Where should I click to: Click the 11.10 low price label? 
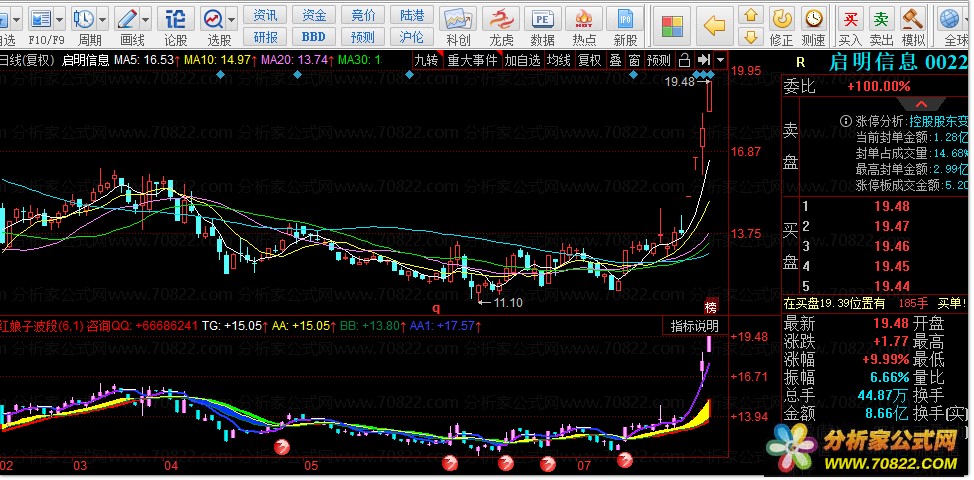click(x=508, y=302)
